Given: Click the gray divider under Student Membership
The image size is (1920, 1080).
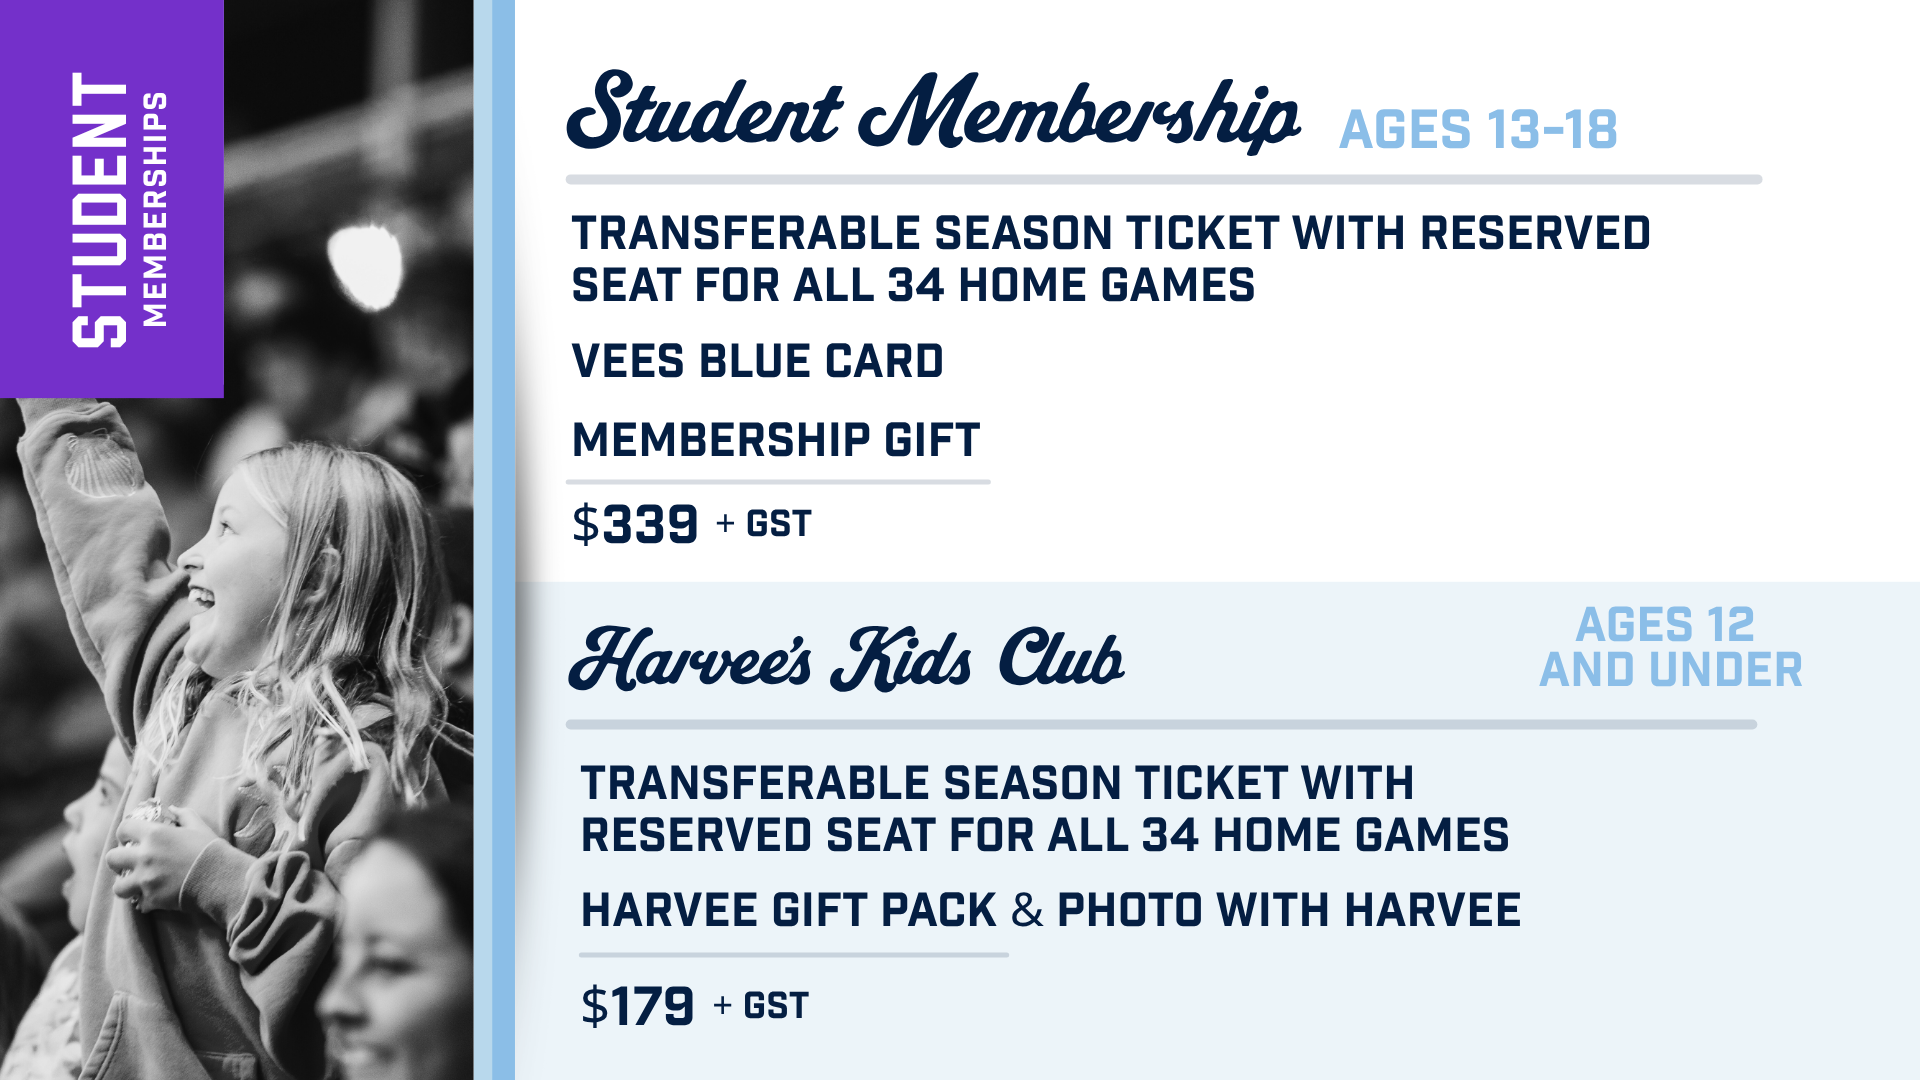Looking at the screenshot, I should click(x=1163, y=180).
